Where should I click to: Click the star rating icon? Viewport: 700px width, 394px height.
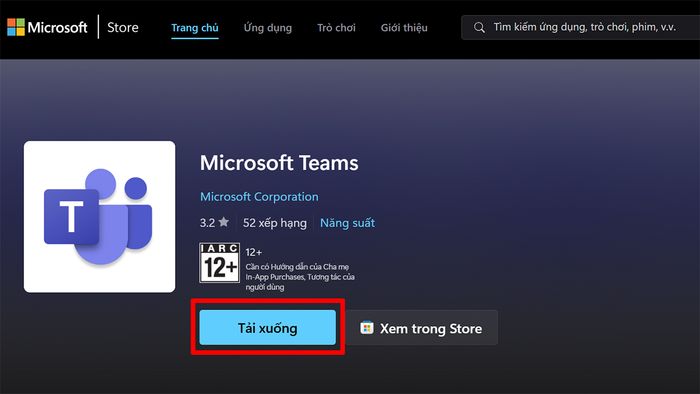click(224, 222)
